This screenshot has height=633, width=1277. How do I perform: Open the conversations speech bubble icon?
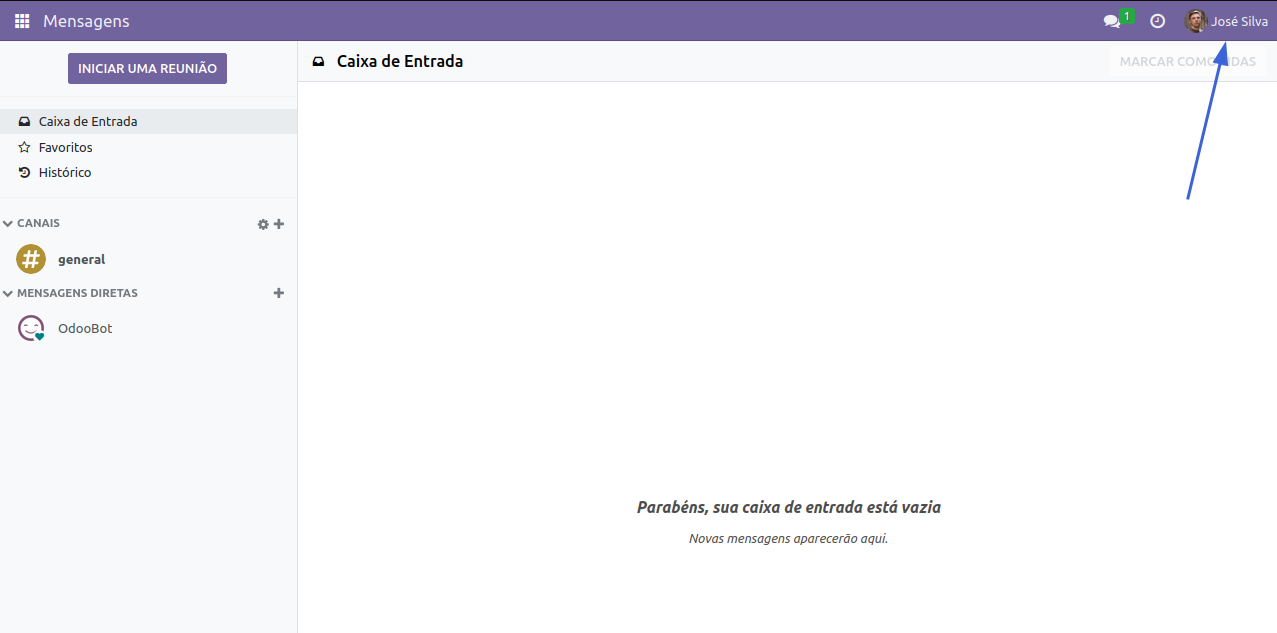(1111, 21)
